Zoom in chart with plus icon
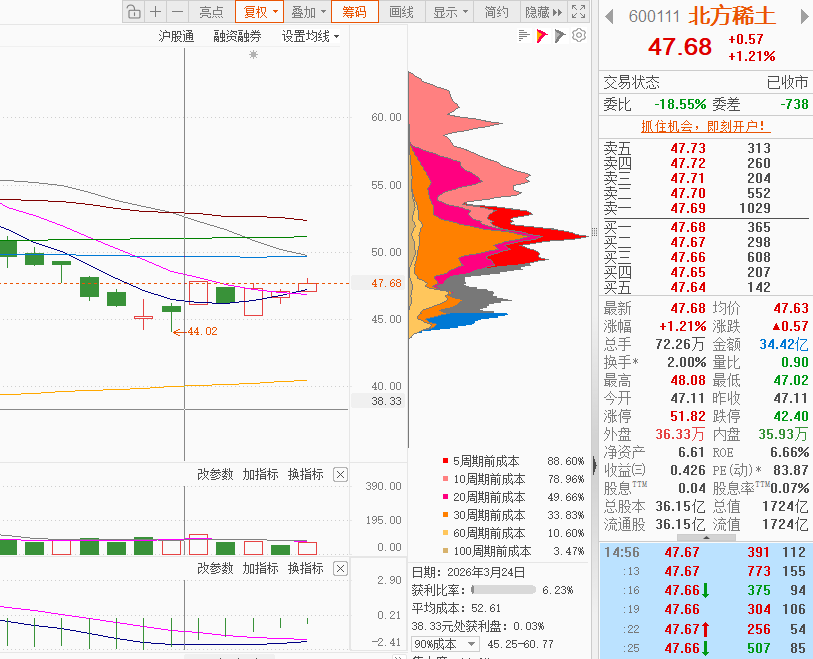The height and width of the screenshot is (659, 813). pyautogui.click(x=156, y=11)
